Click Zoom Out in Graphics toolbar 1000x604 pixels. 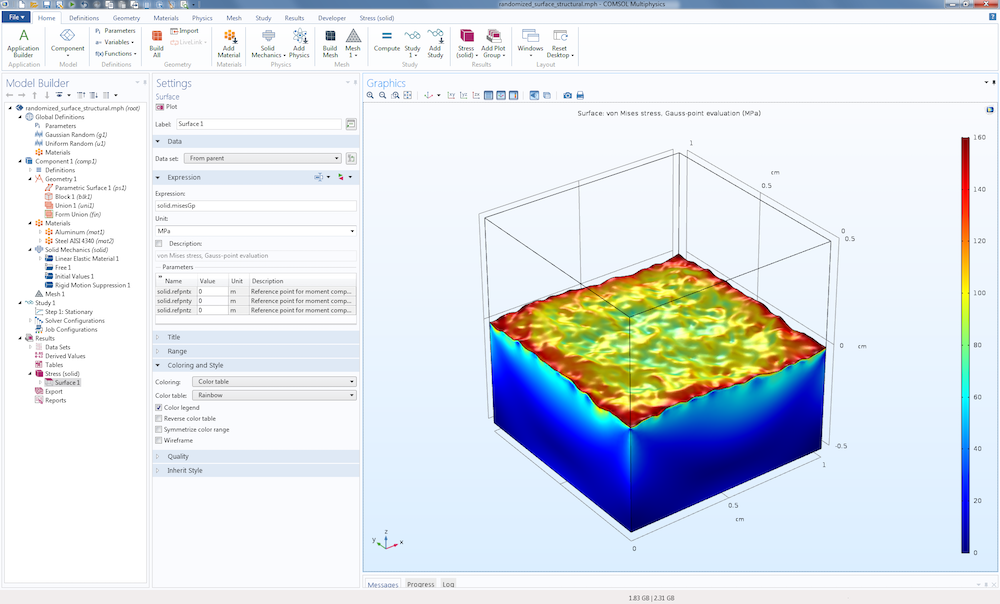[383, 96]
